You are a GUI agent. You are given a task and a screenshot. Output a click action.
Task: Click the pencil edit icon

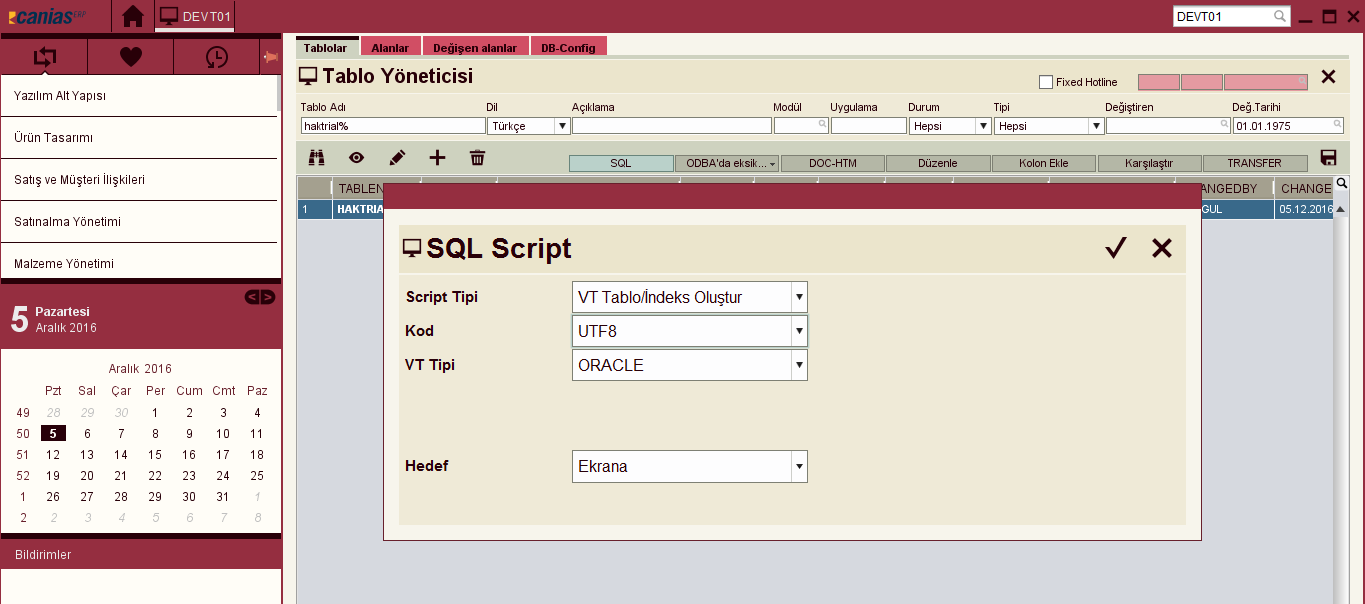point(397,157)
